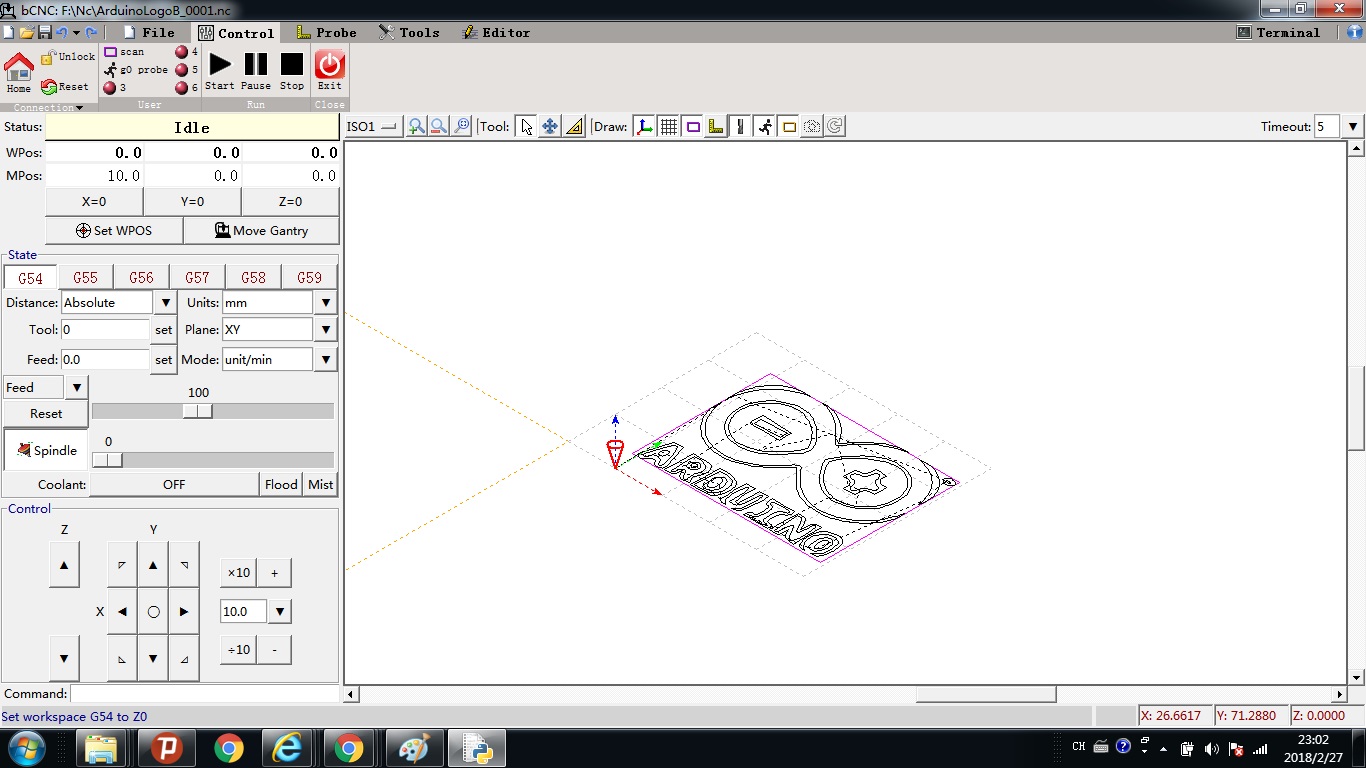
Task: Trigger user button 4
Action: click(186, 52)
